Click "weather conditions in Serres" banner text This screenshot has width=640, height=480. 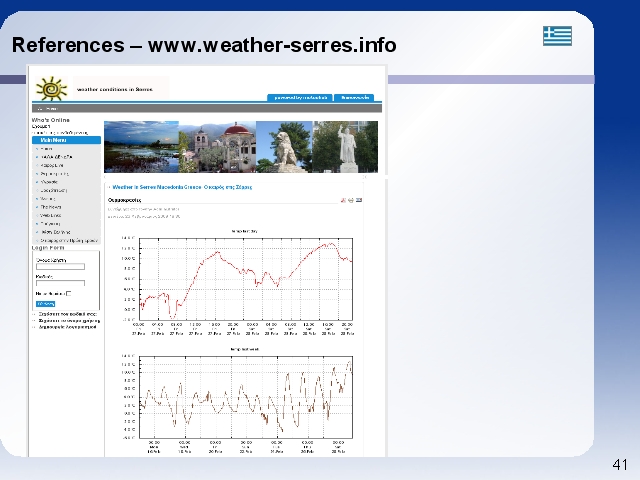coord(115,89)
